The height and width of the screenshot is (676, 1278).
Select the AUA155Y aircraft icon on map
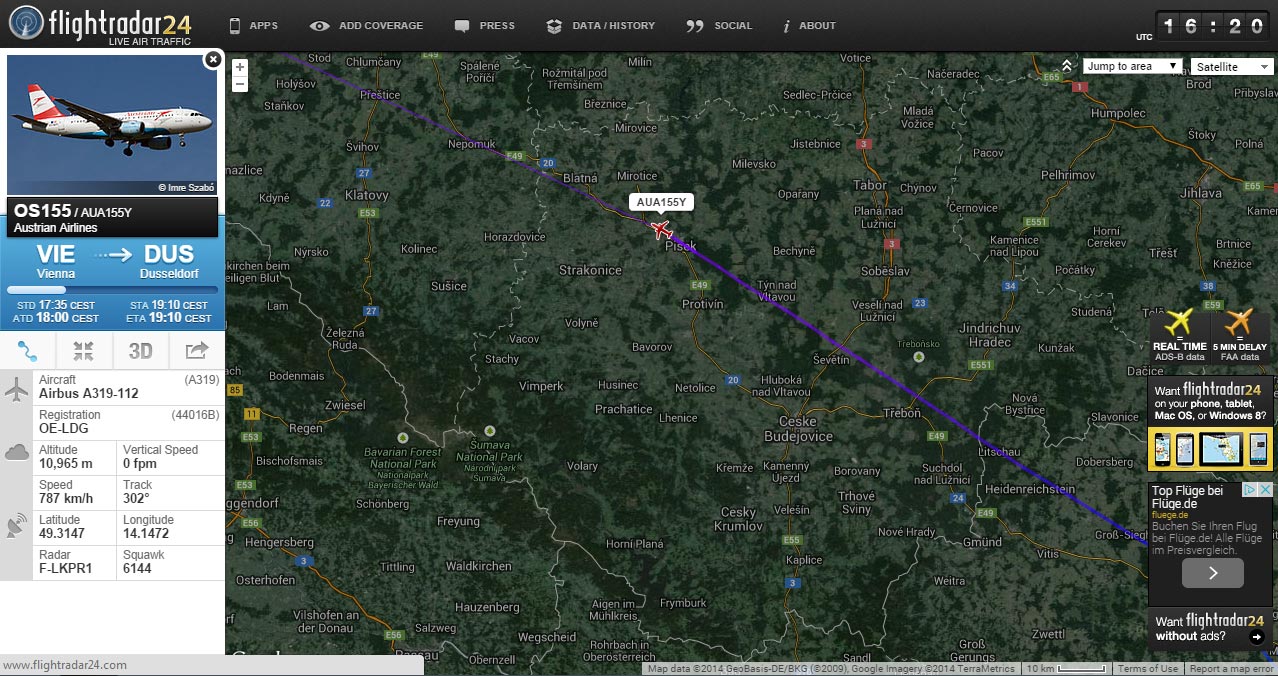coord(660,230)
